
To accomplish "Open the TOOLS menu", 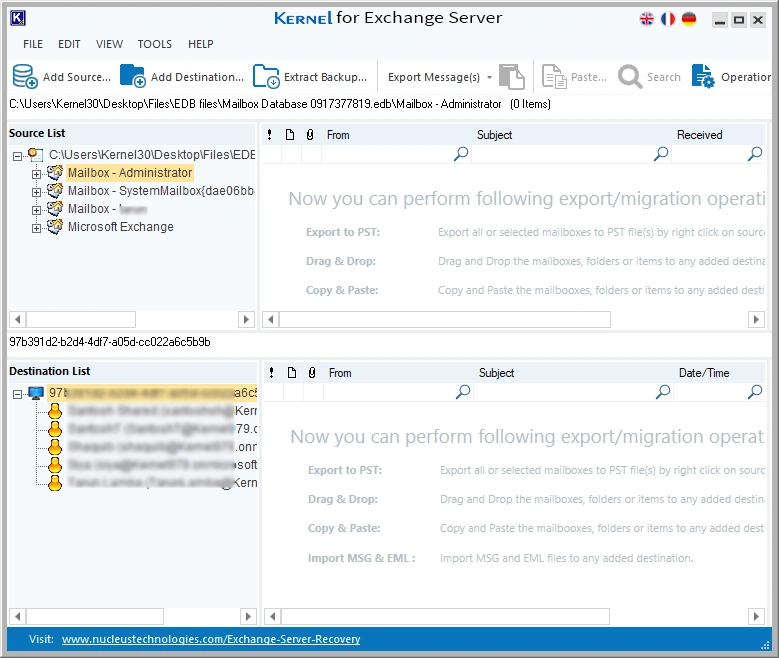I will (x=155, y=44).
